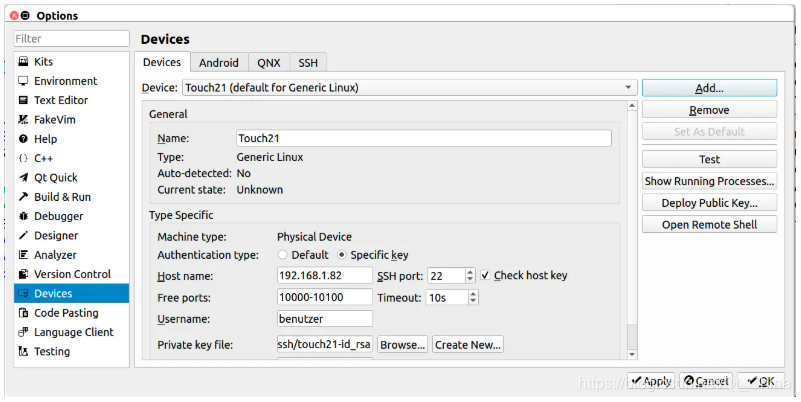The width and height of the screenshot is (801, 402).
Task: Close the Options dialog window
Action: click(x=14, y=15)
